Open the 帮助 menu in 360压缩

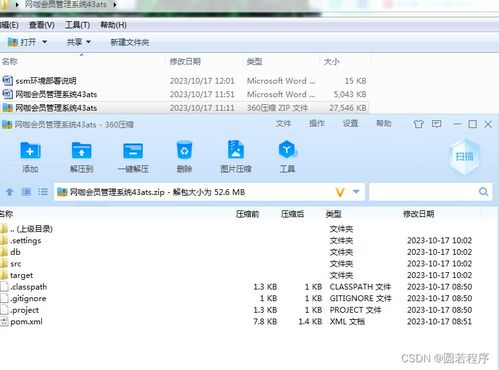(384, 123)
